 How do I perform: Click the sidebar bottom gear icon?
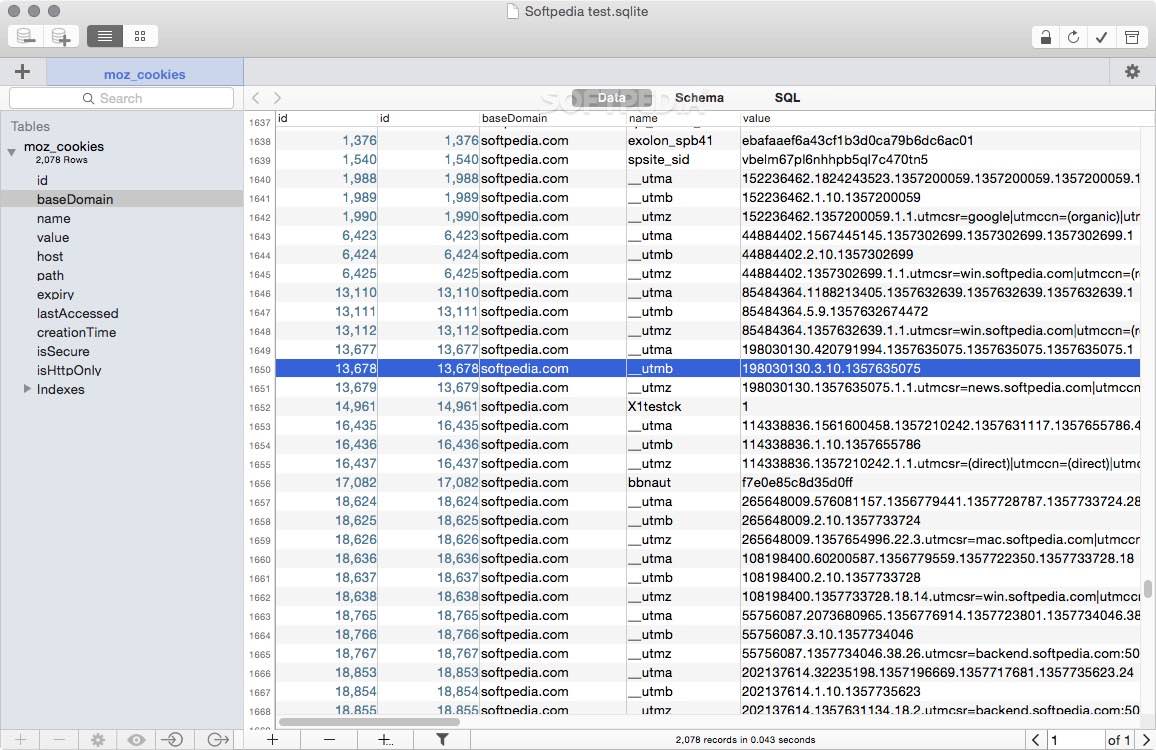point(98,740)
